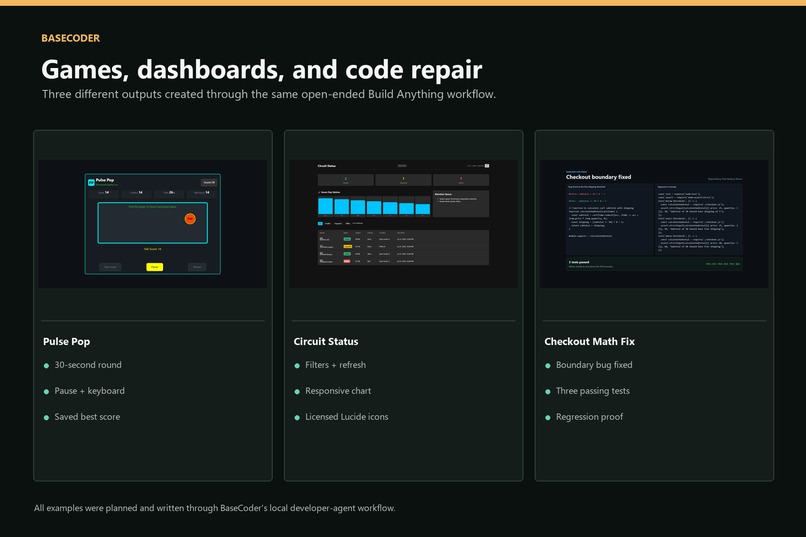Click the "Circuit Status" card title
The height and width of the screenshot is (537, 806).
326,342
